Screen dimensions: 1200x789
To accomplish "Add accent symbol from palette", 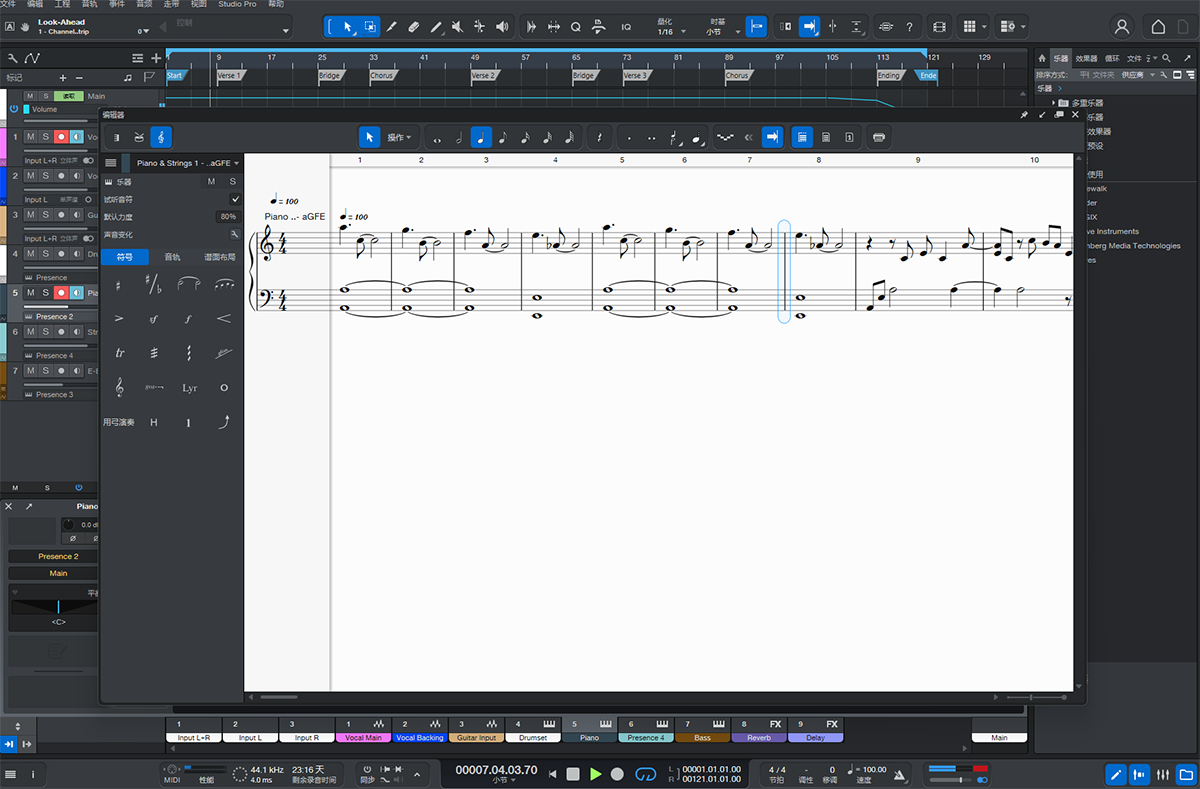I will coord(120,319).
